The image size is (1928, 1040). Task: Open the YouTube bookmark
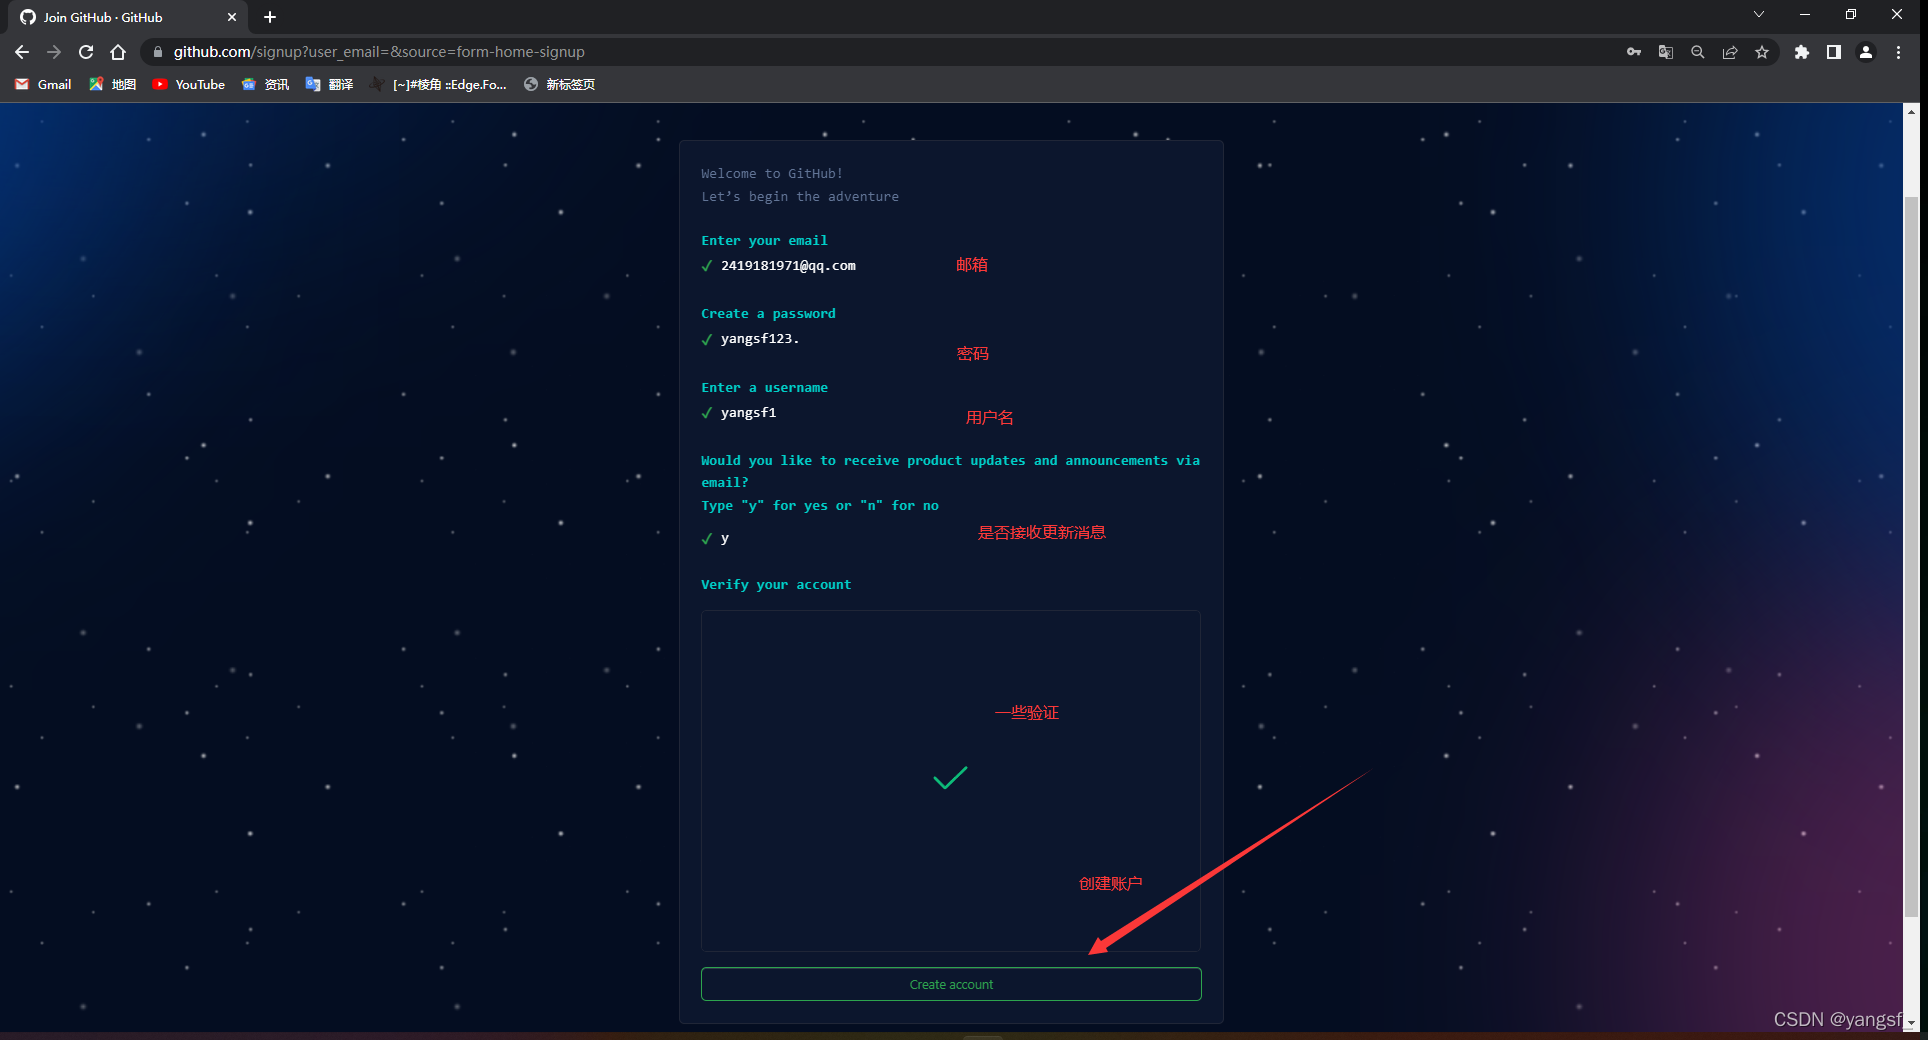click(x=188, y=84)
